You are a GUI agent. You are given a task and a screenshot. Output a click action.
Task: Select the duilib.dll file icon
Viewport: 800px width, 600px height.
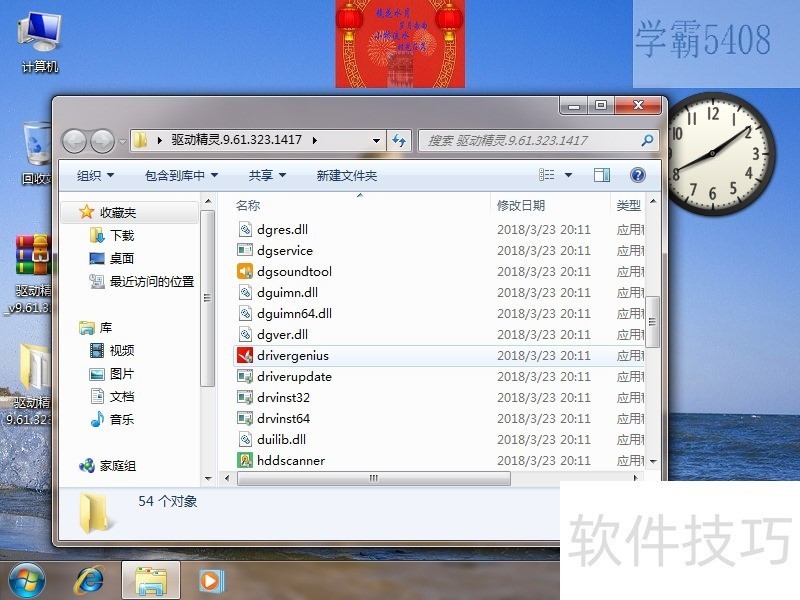[245, 439]
